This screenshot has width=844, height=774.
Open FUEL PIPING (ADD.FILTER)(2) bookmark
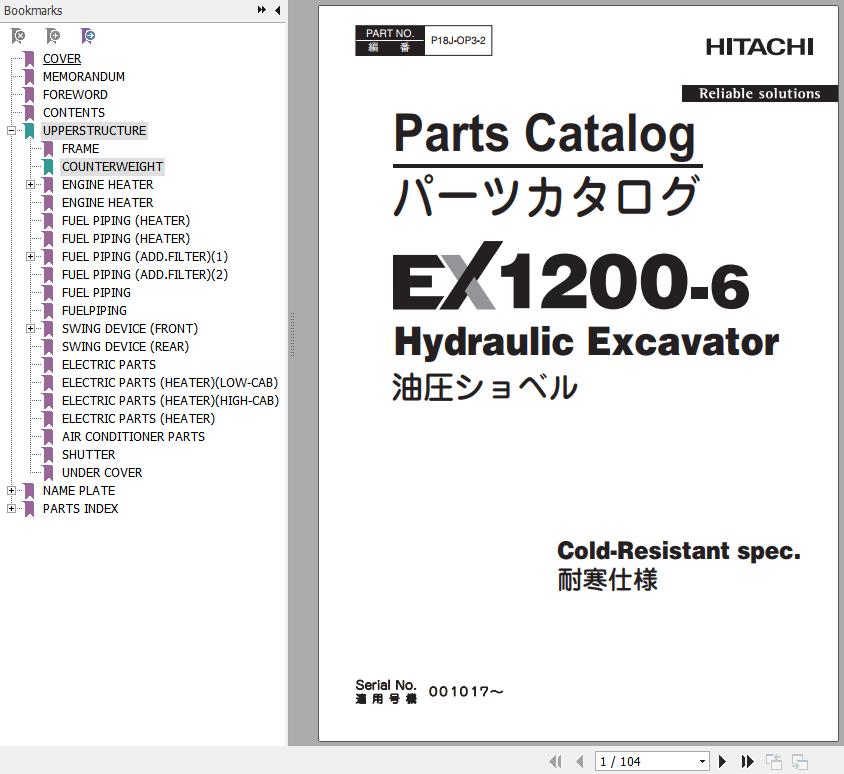144,275
